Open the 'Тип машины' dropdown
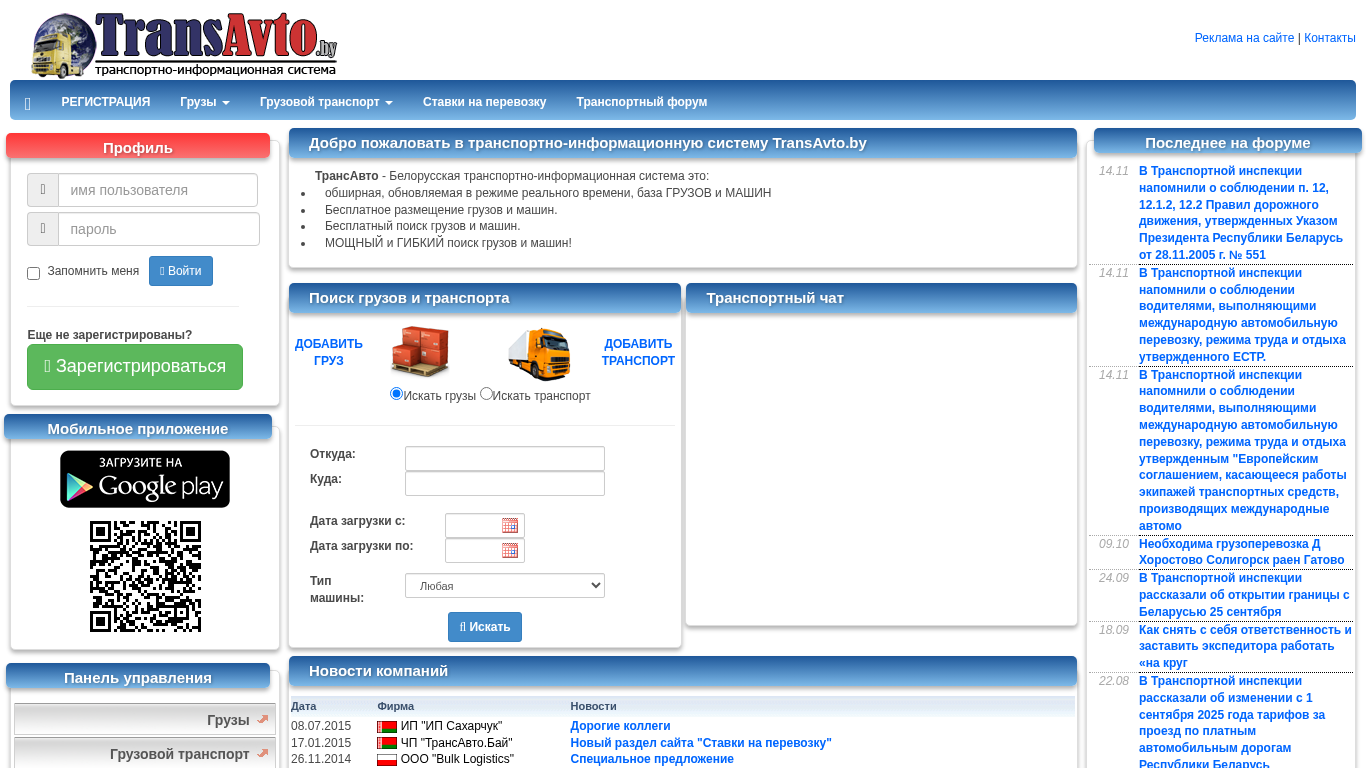1366x768 pixels. point(505,586)
